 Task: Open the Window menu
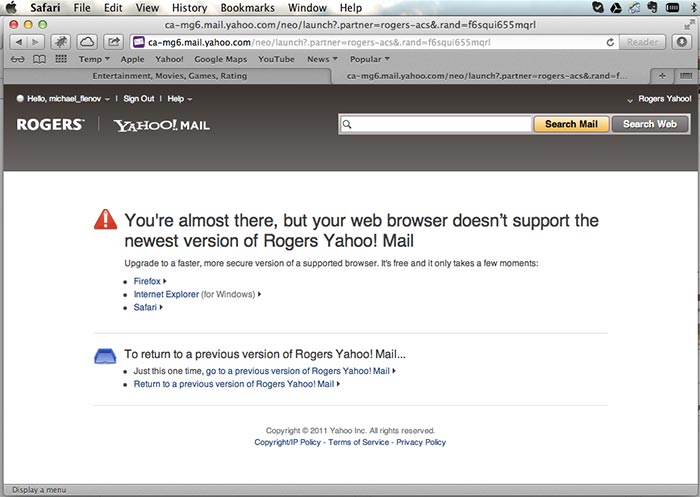click(x=307, y=8)
